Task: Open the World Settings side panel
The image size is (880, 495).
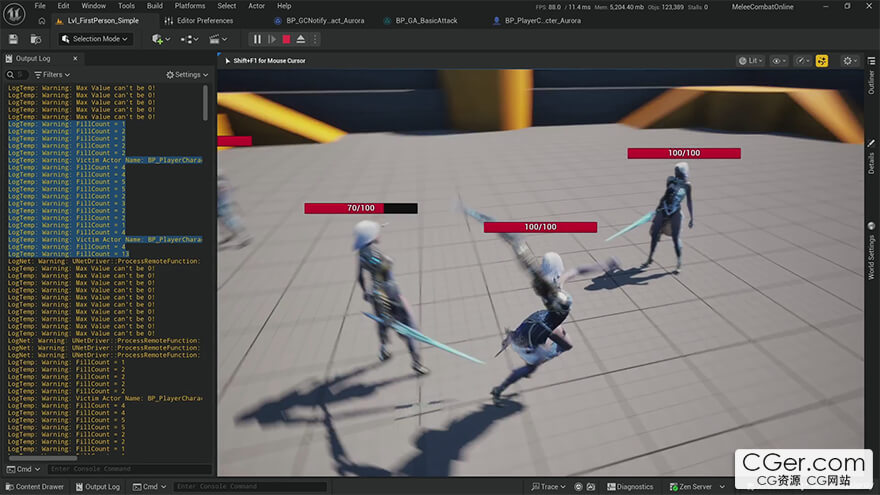Action: [x=872, y=251]
